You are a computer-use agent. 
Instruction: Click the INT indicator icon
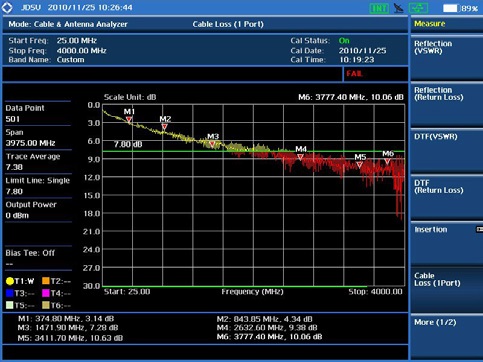[x=379, y=8]
